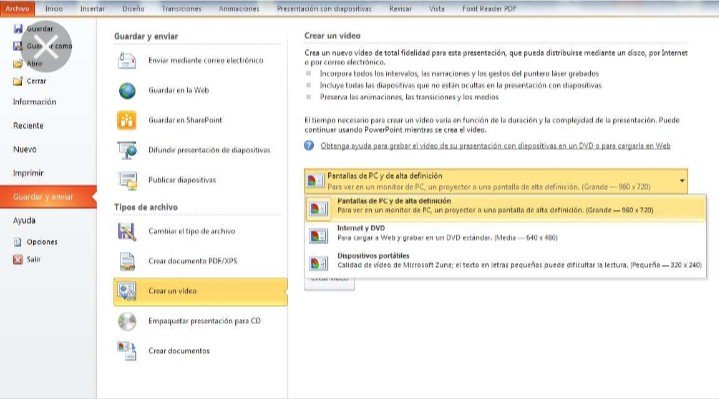Choose Pantallas de PC y de alta definición option
This screenshot has width=719, height=399.
[505, 208]
